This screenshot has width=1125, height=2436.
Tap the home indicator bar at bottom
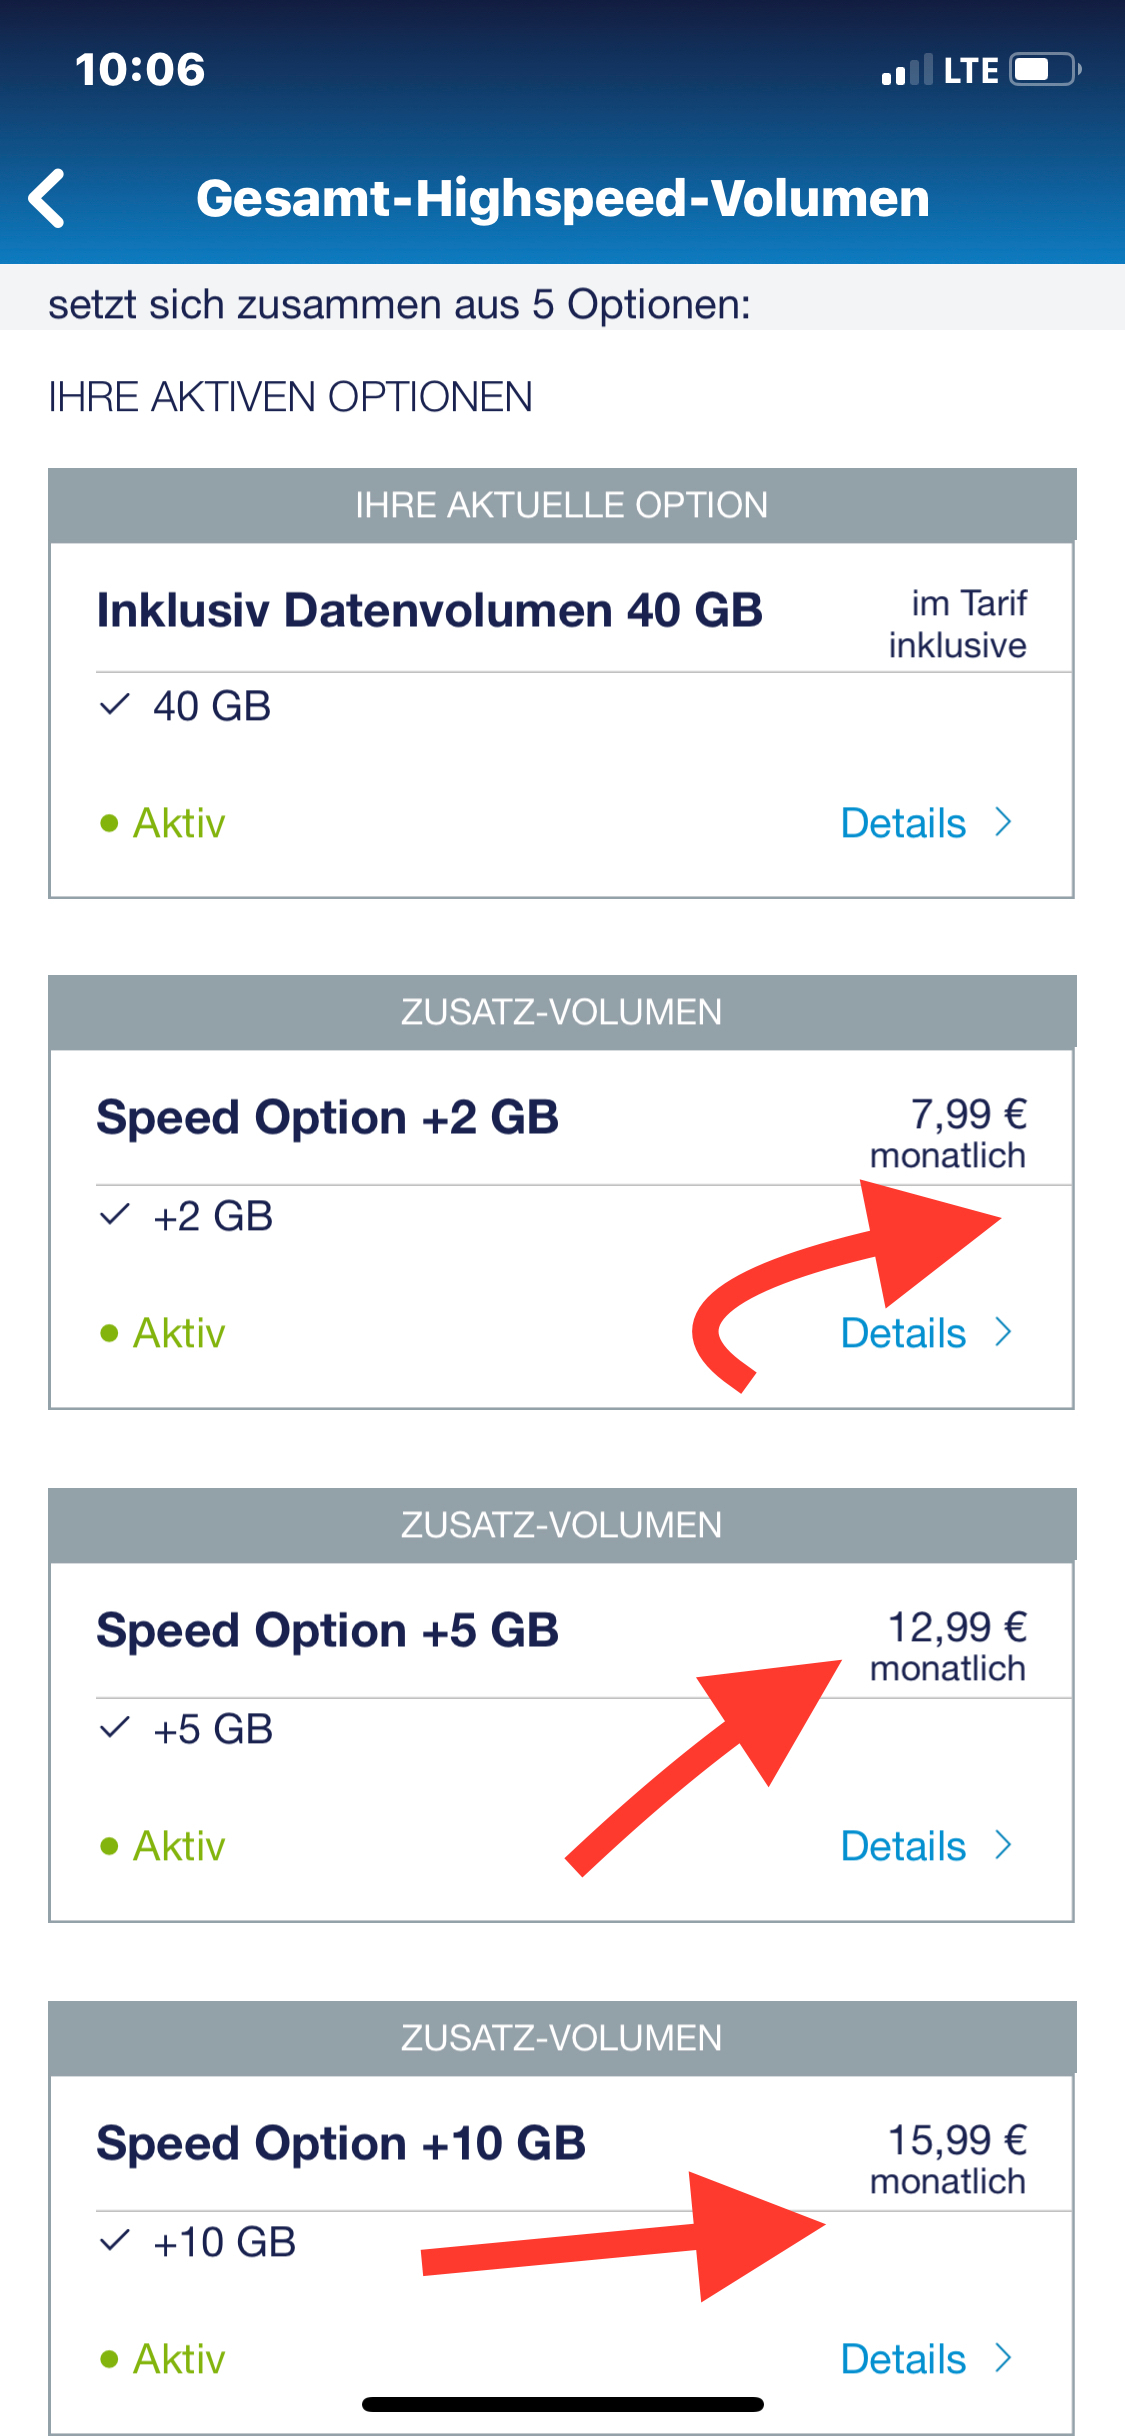[x=563, y=2405]
